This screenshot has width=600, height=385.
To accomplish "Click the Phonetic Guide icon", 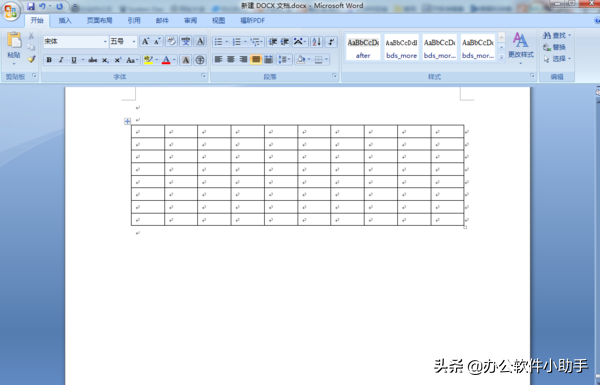I will coord(186,41).
